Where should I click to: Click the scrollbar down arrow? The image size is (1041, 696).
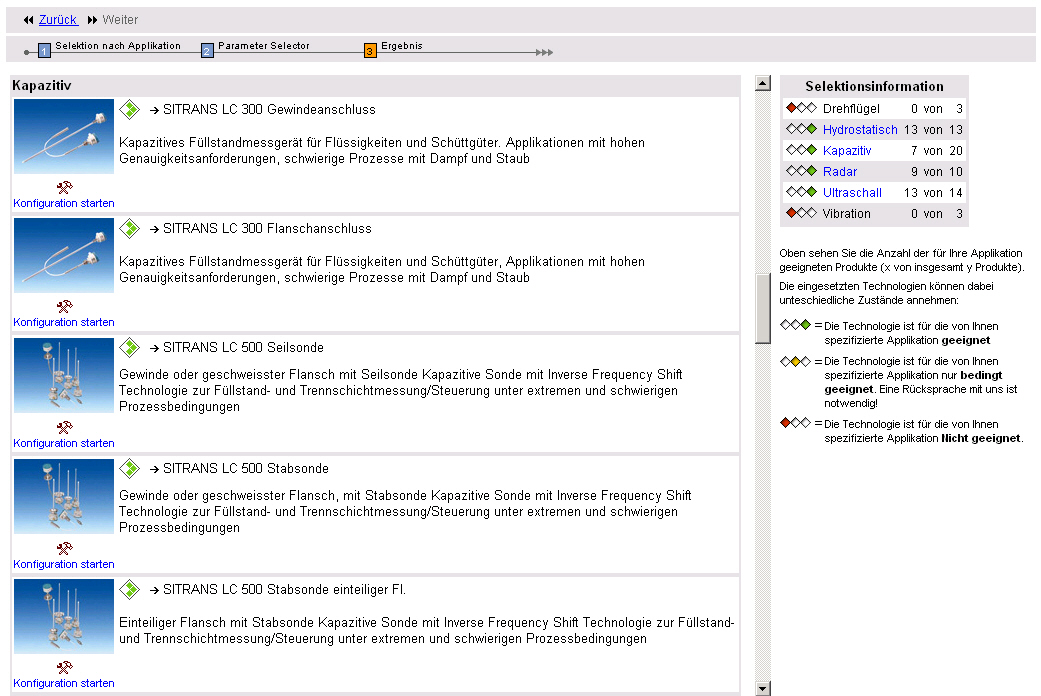coord(763,688)
